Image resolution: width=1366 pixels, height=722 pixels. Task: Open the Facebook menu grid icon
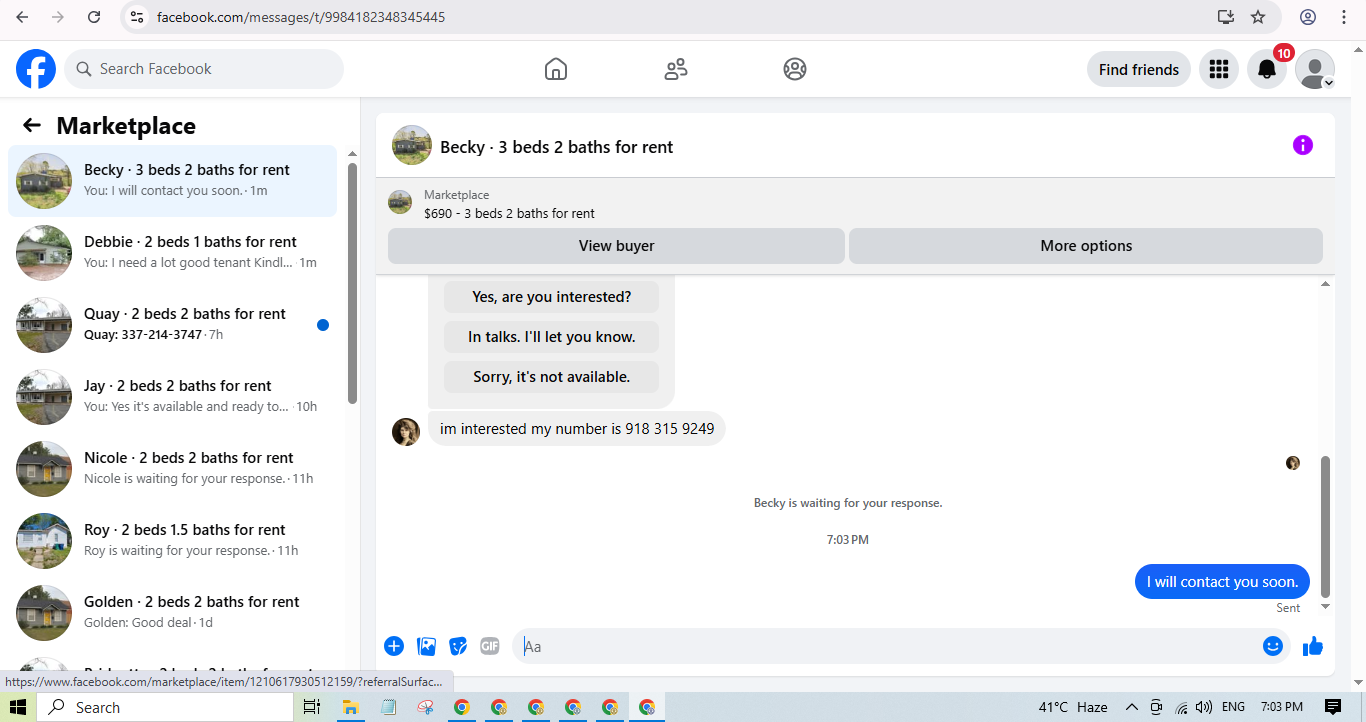pos(1218,69)
